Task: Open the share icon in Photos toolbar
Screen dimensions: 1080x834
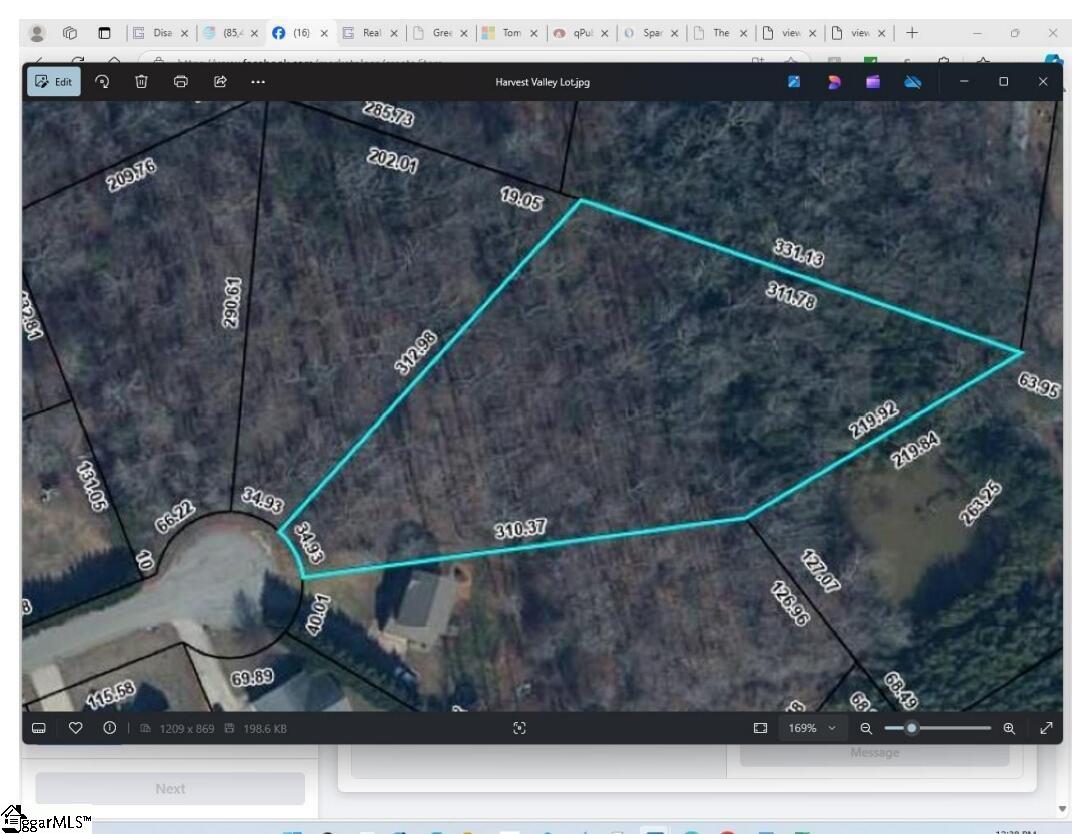Action: 220,81
